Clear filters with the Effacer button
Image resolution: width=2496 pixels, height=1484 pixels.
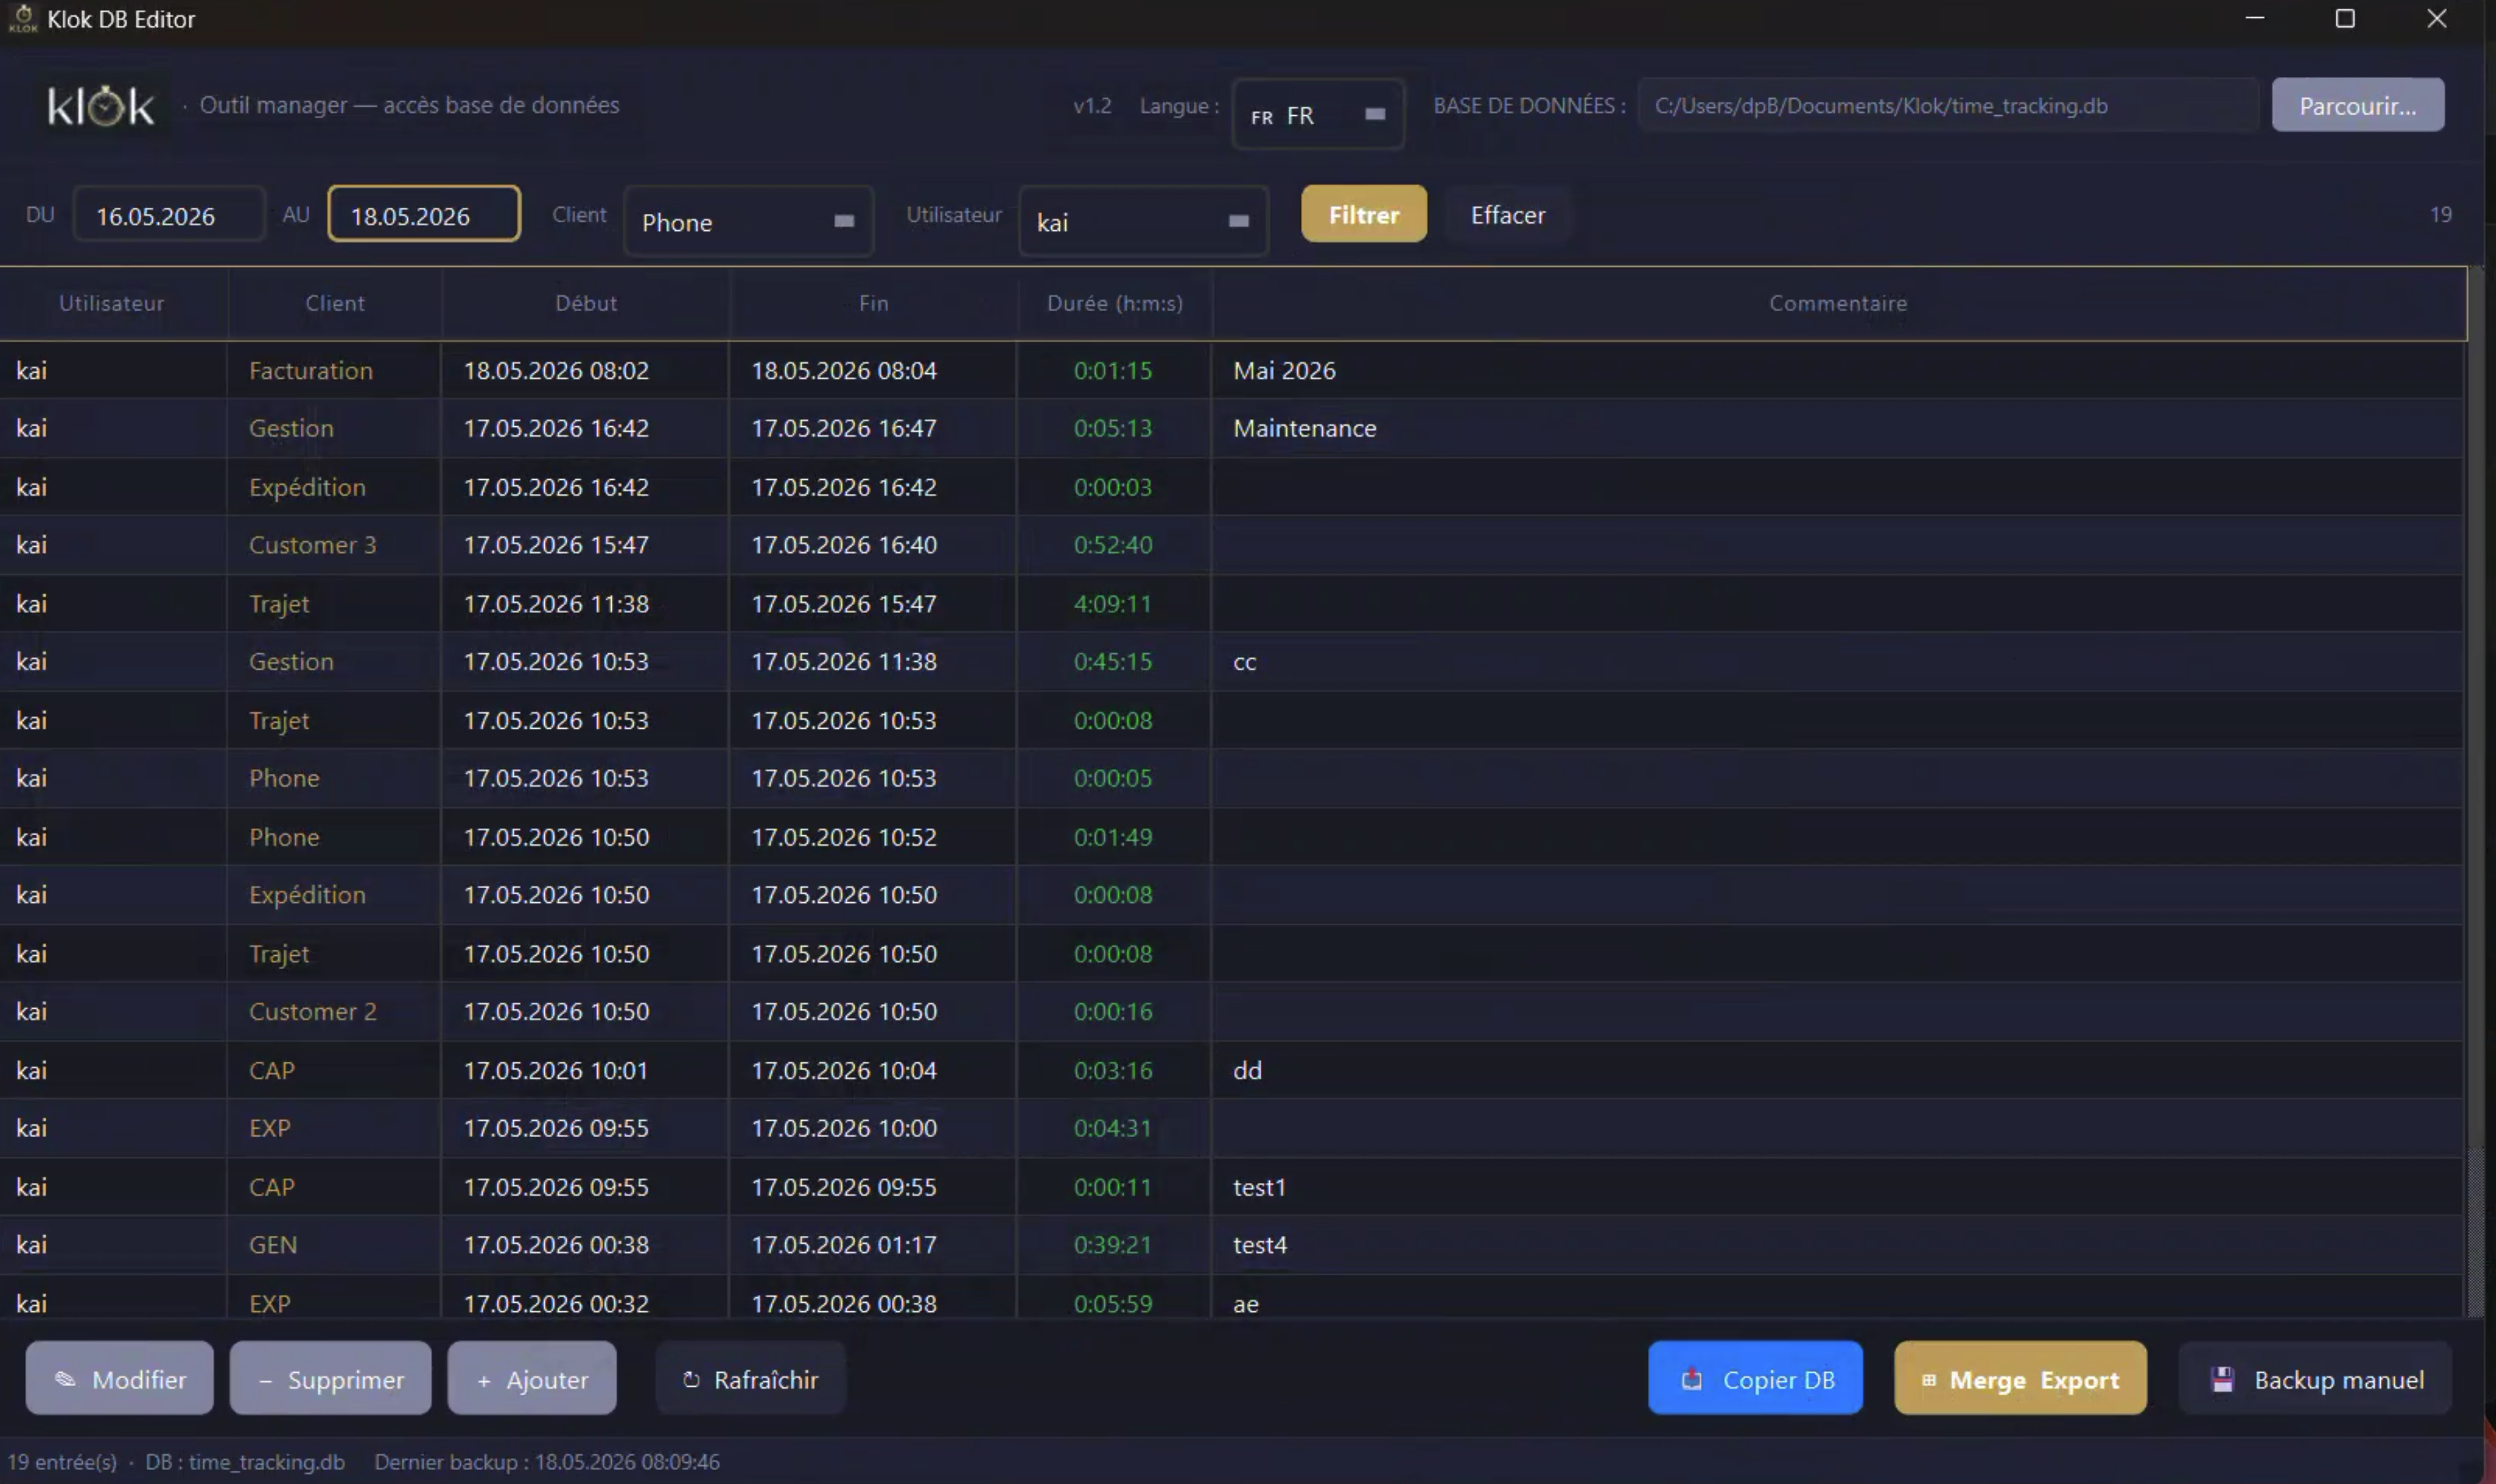click(x=1508, y=214)
